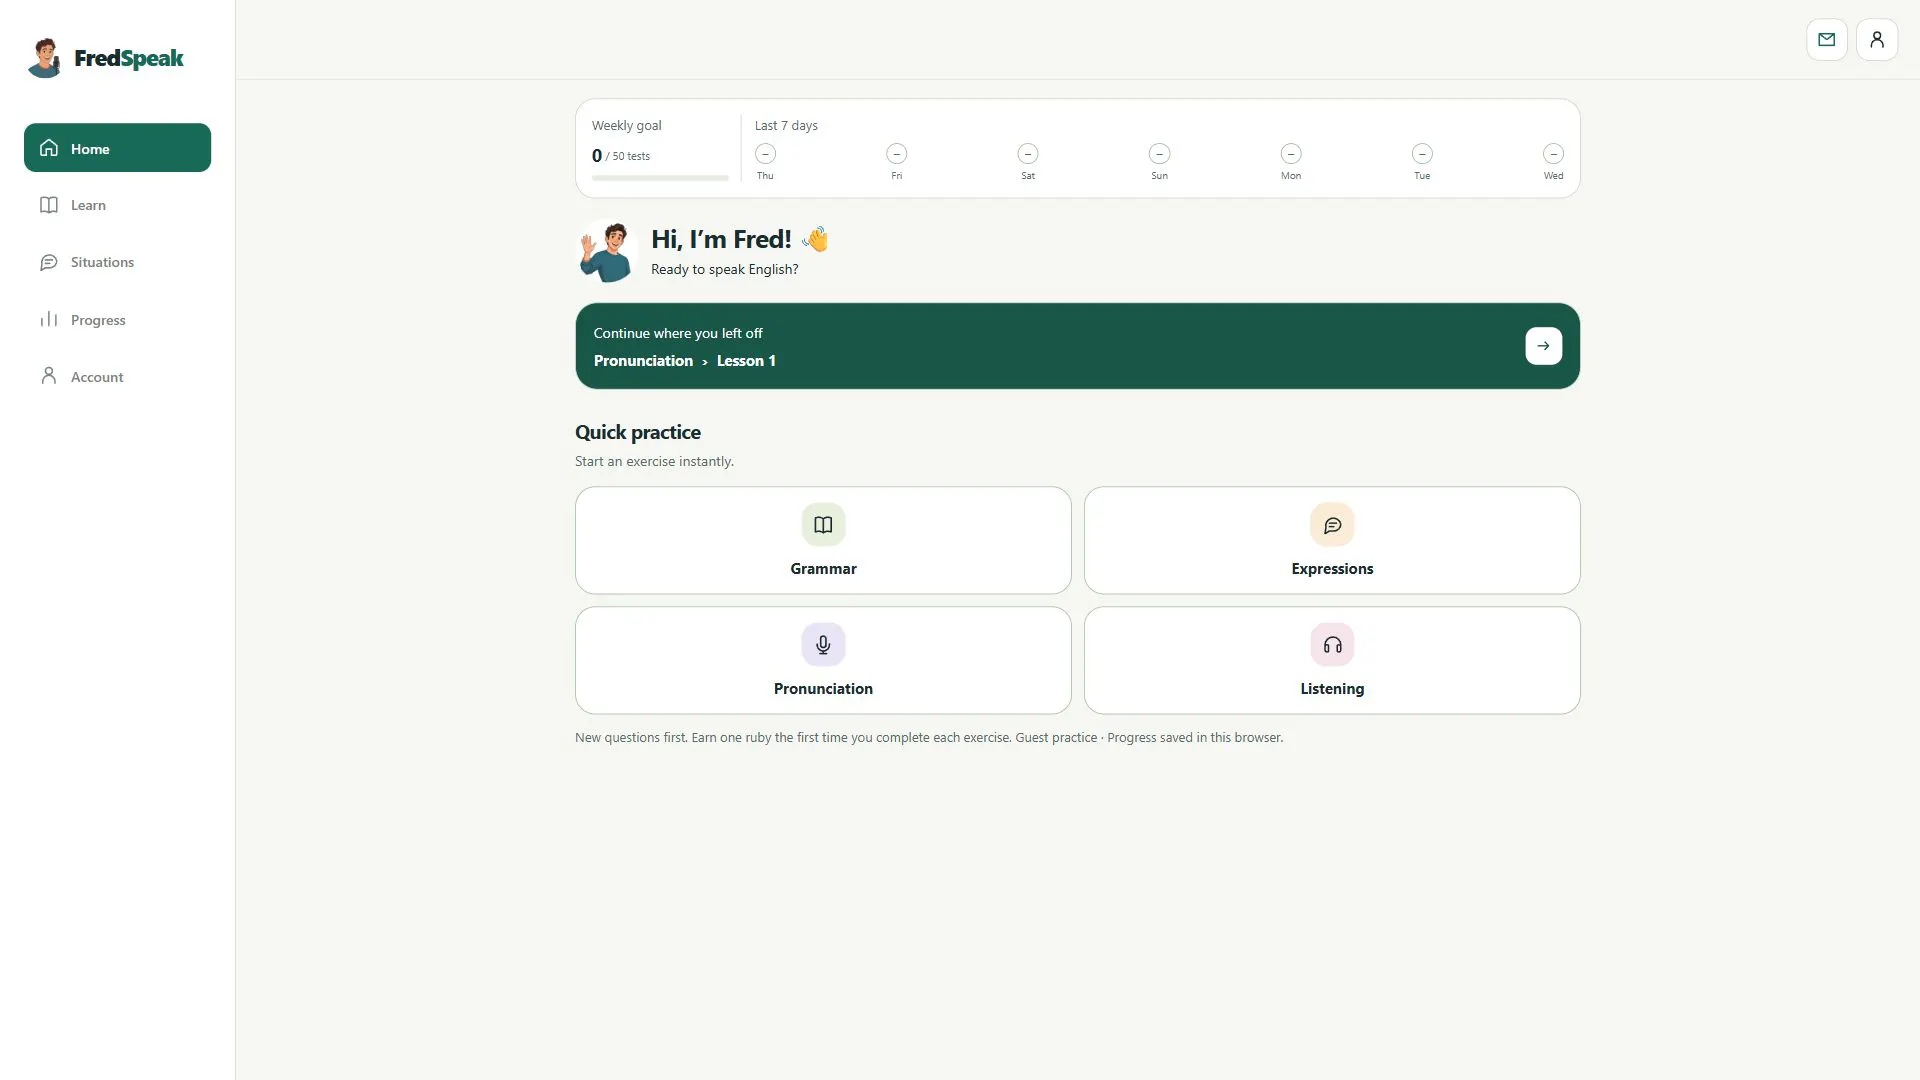Click 'Ready to speak English?' text
1920x1080 pixels.
pos(724,269)
